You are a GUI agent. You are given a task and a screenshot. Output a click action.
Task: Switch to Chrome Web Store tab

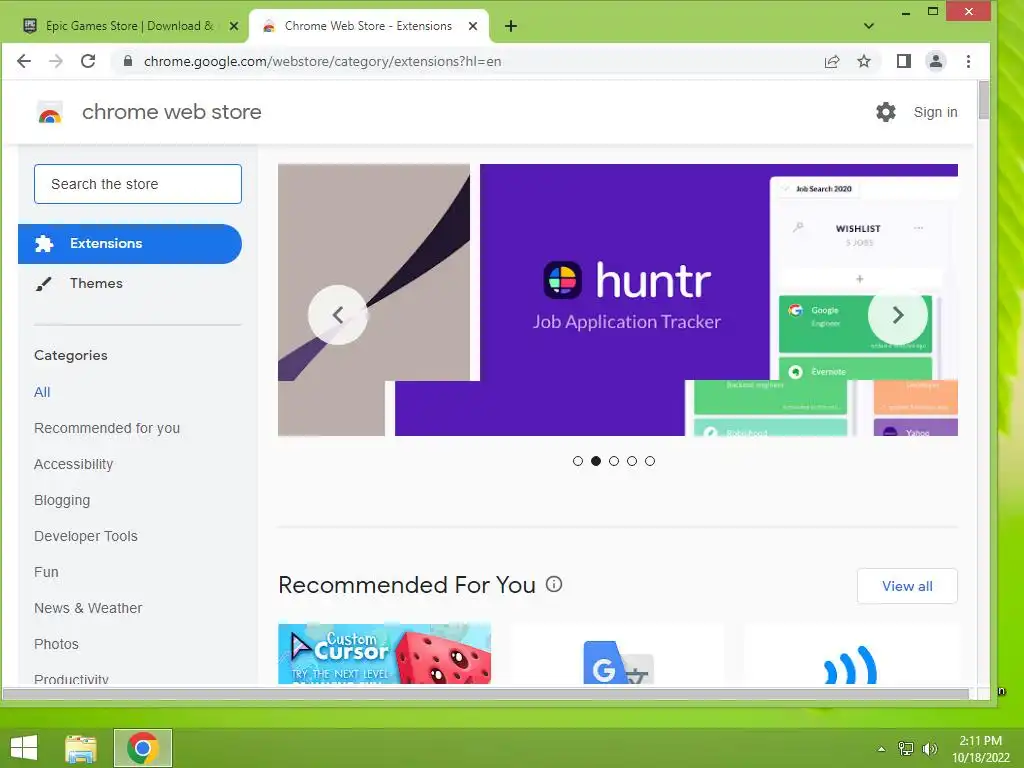click(369, 26)
